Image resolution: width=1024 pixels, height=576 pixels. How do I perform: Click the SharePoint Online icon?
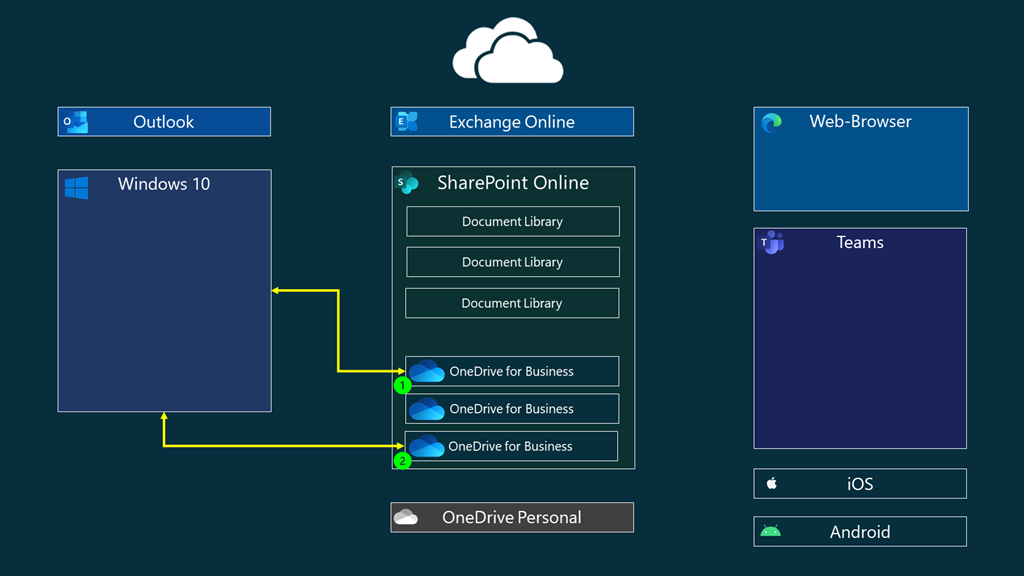(407, 183)
